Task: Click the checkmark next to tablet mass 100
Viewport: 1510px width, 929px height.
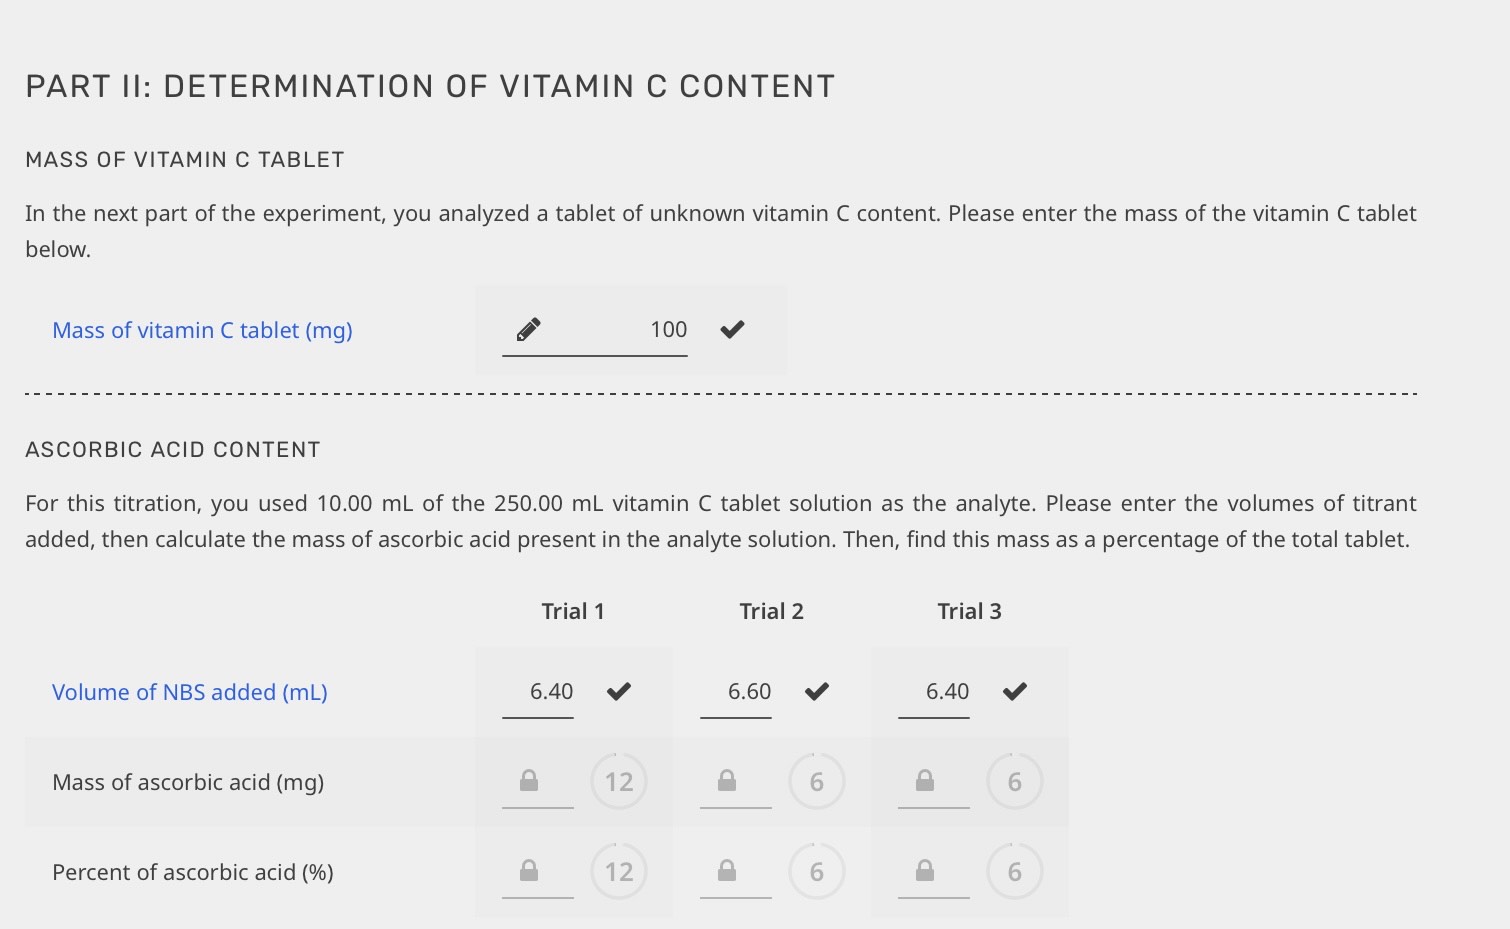Action: [x=732, y=329]
